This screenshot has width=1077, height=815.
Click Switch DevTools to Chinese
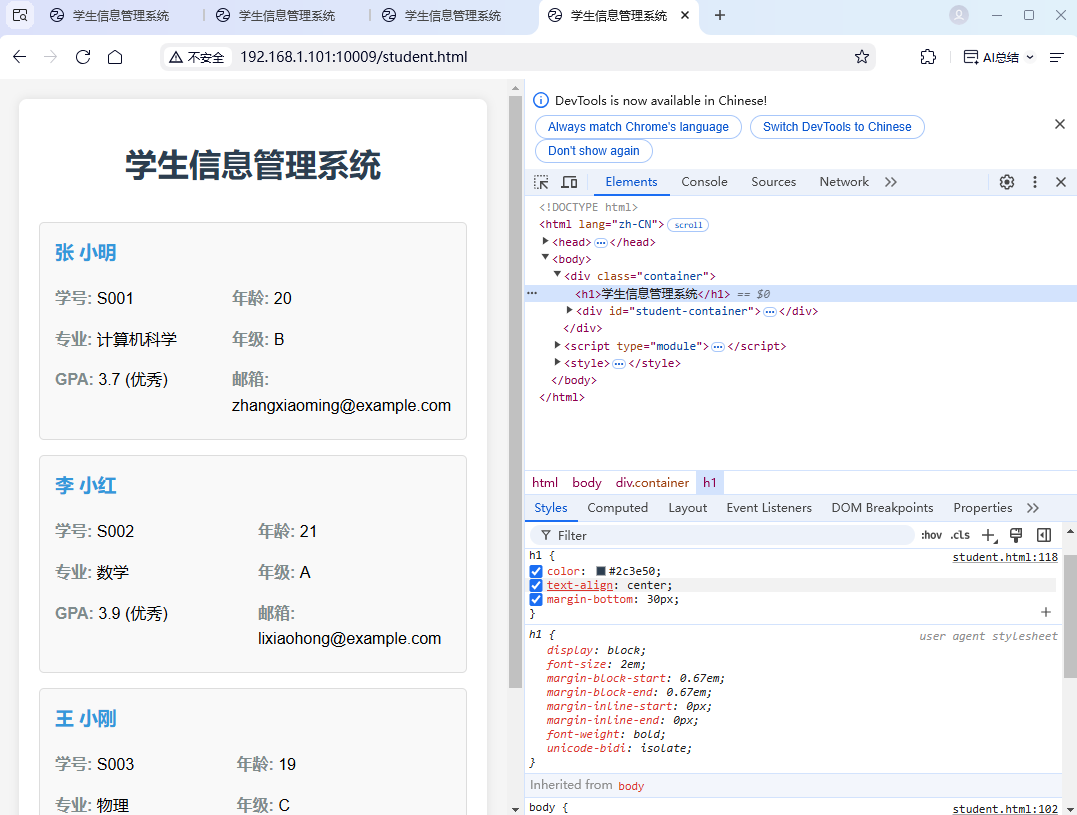click(837, 127)
